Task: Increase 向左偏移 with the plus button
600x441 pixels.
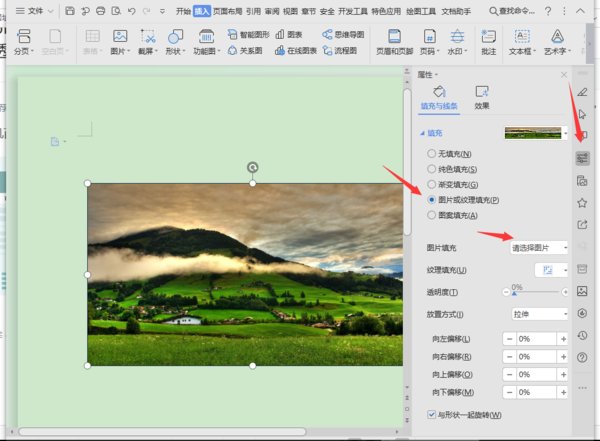Action: (x=563, y=339)
